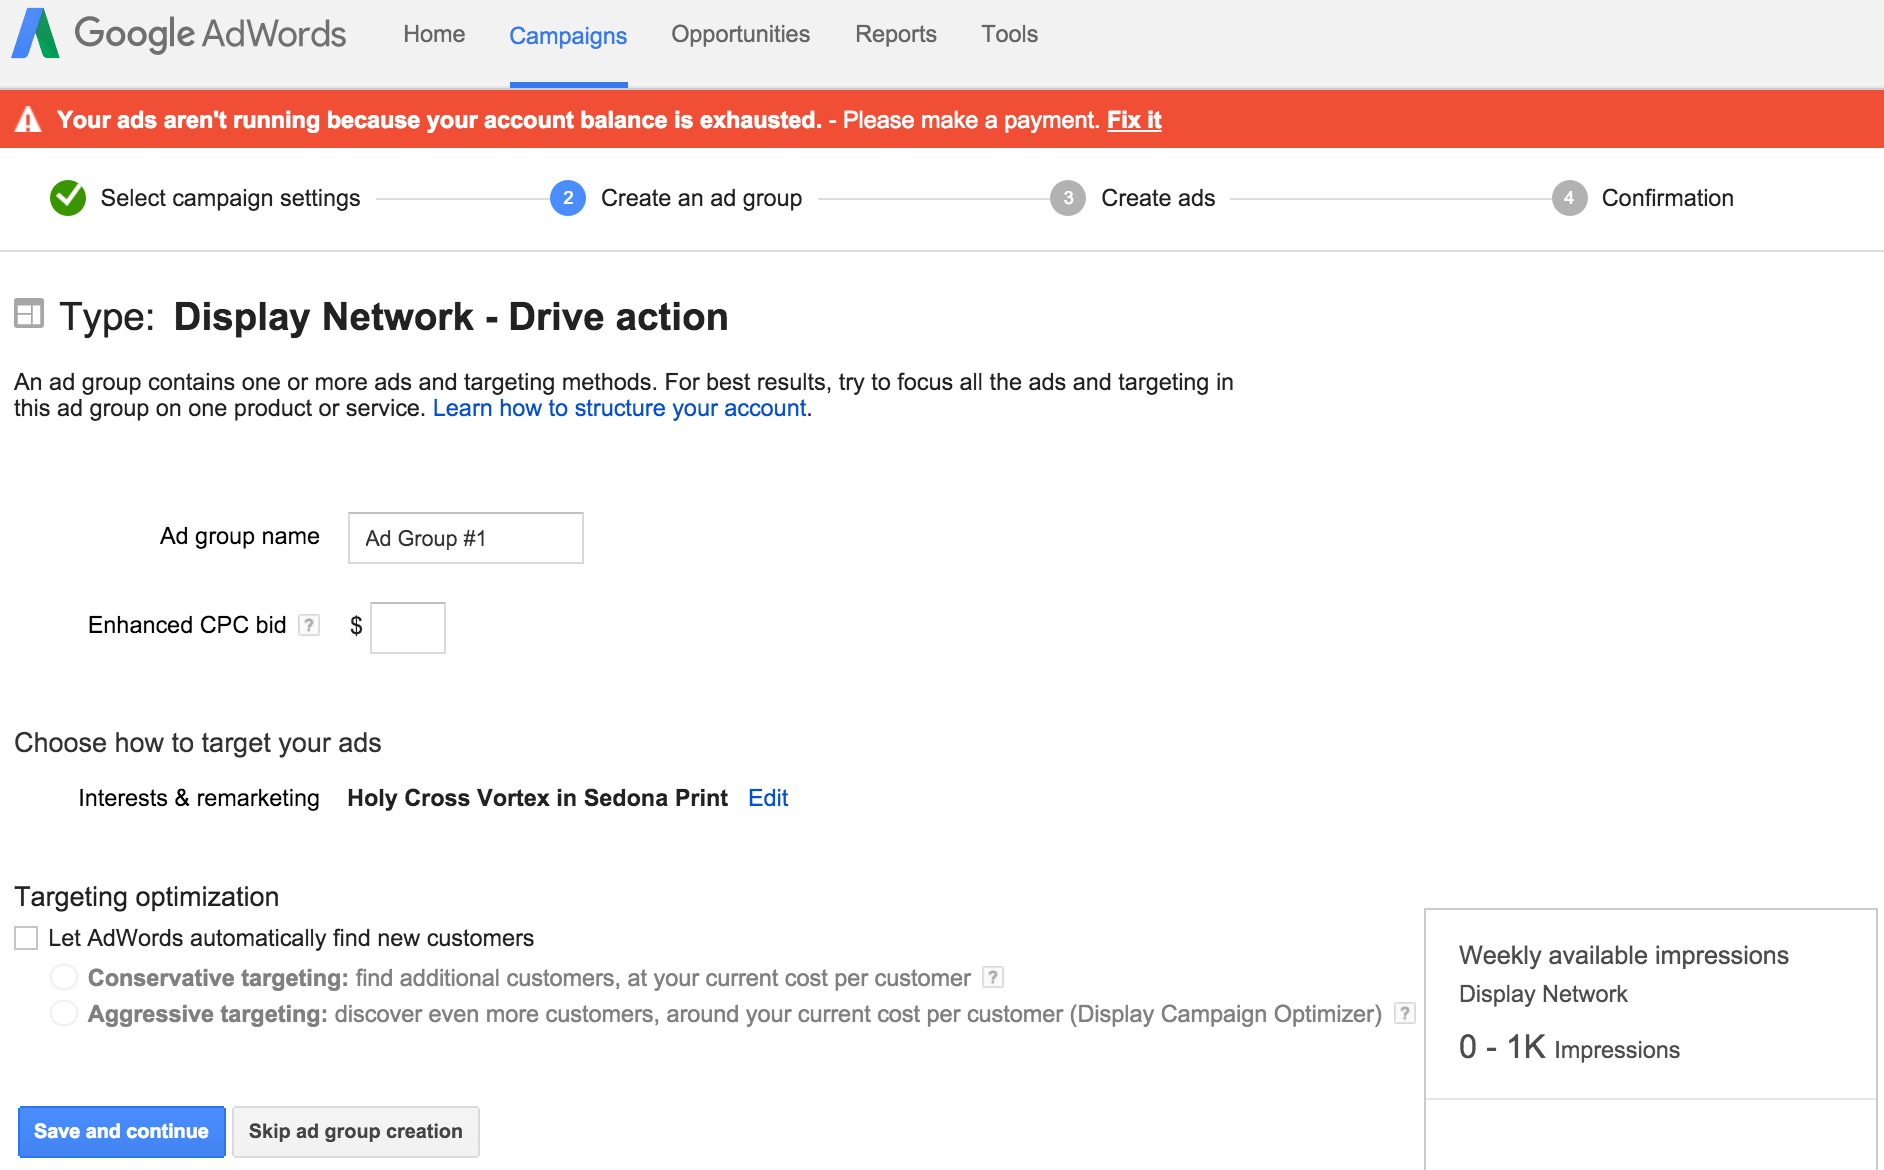Click step 4 circle for Confirmation
The image size is (1884, 1170).
[x=1569, y=198]
